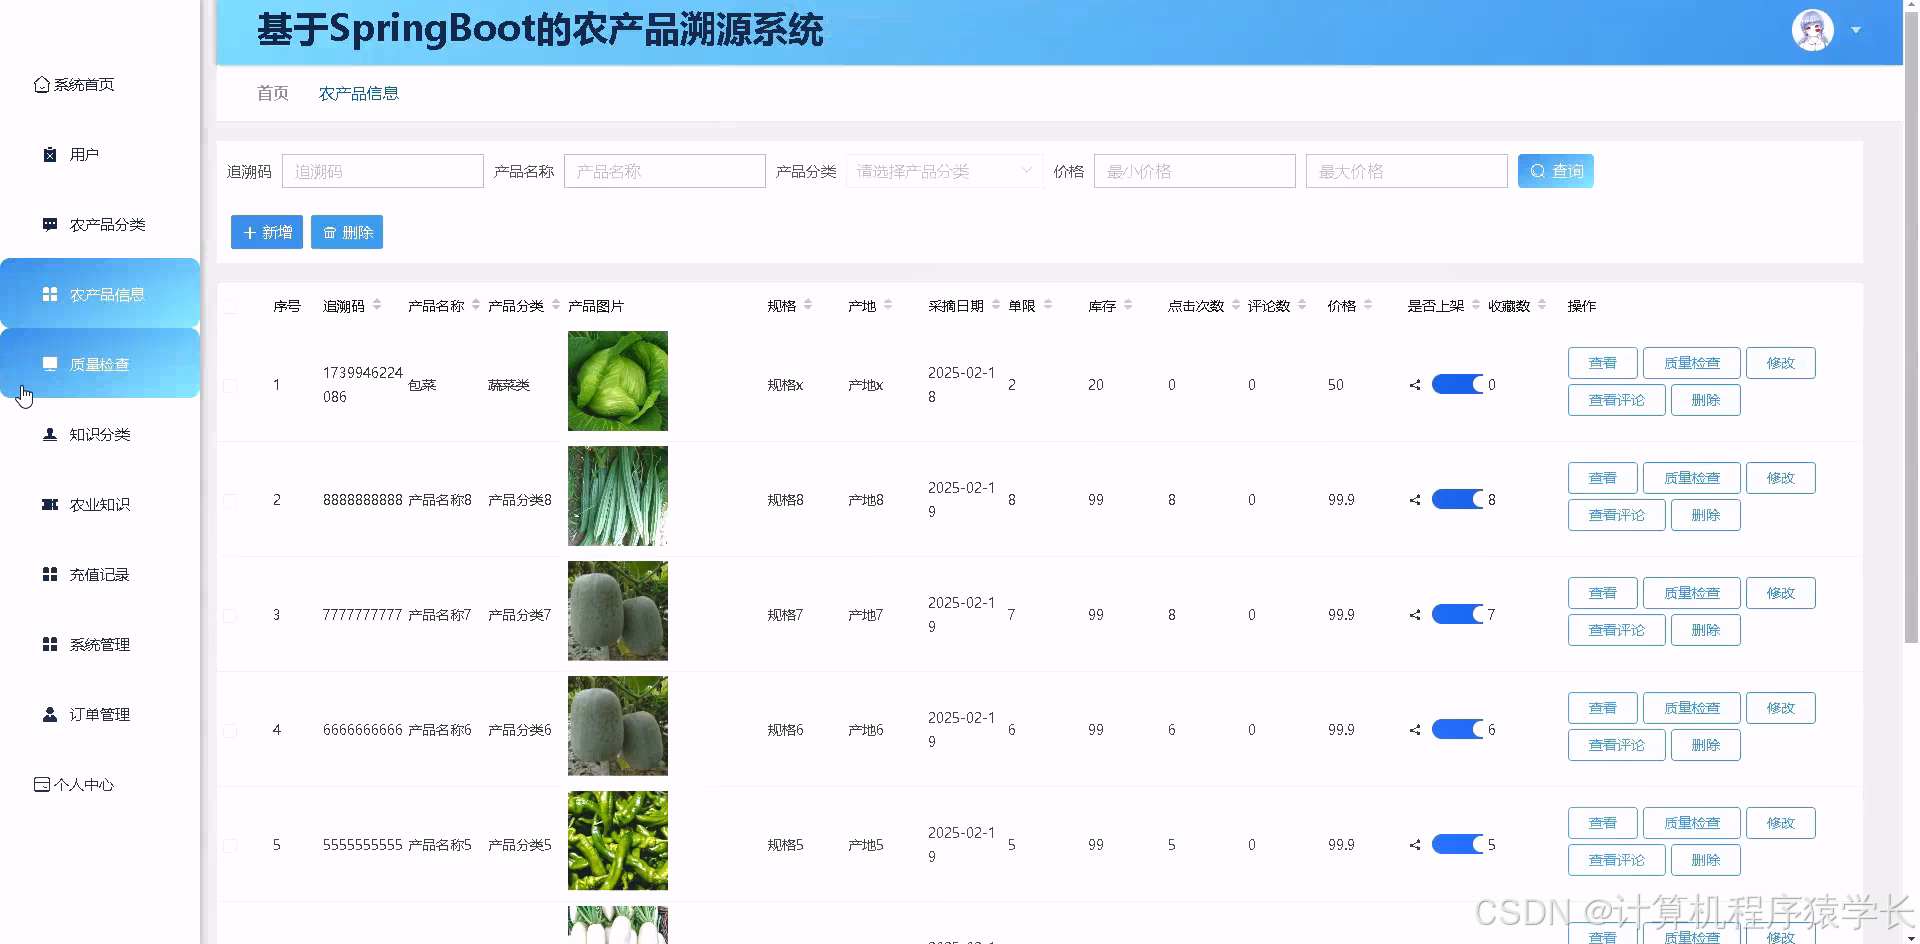1920x944 pixels.
Task: Click the cabbage product image thumbnail
Action: pyautogui.click(x=617, y=381)
